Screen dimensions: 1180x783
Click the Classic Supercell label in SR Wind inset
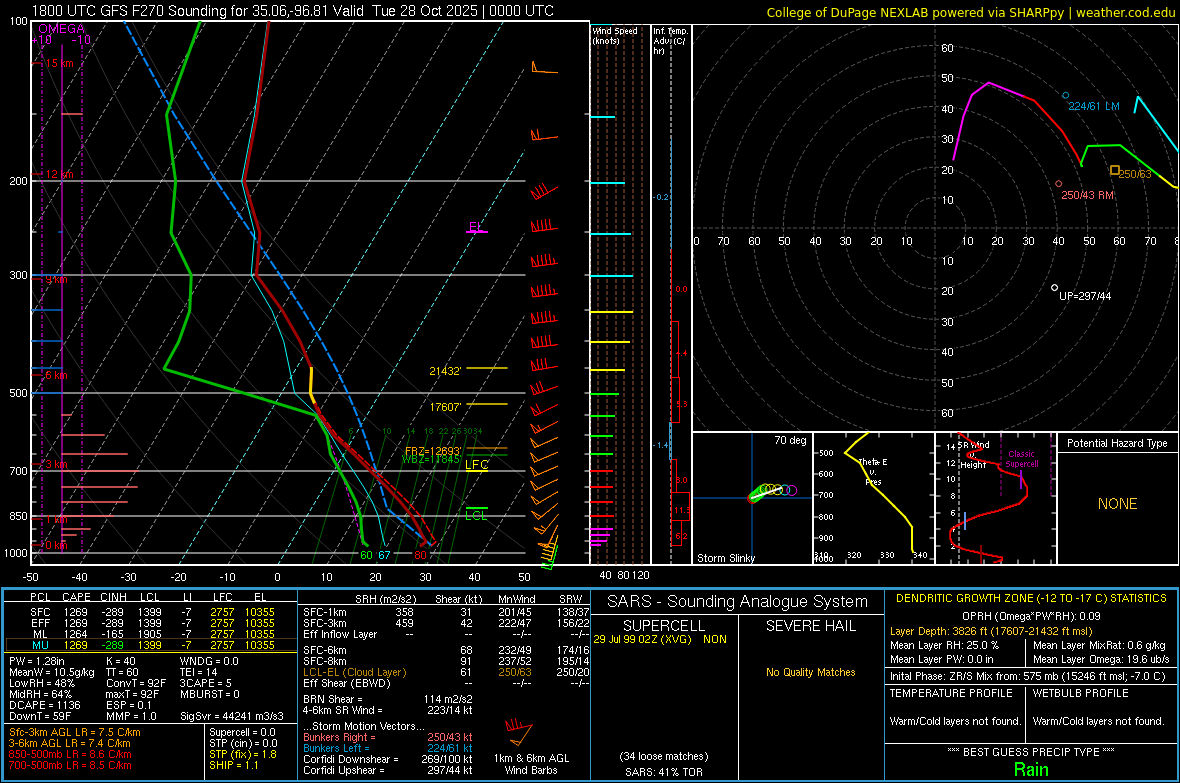(1022, 459)
